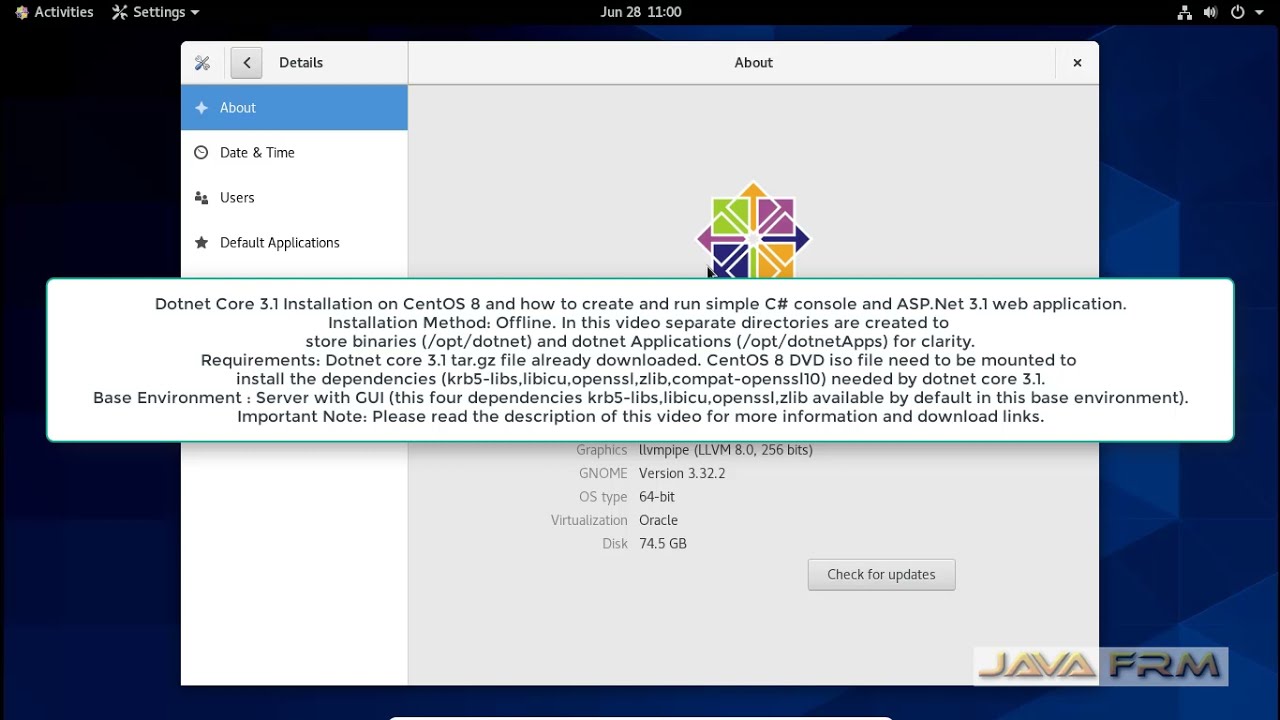
Task: Click the power icon in top bar
Action: coord(1237,12)
